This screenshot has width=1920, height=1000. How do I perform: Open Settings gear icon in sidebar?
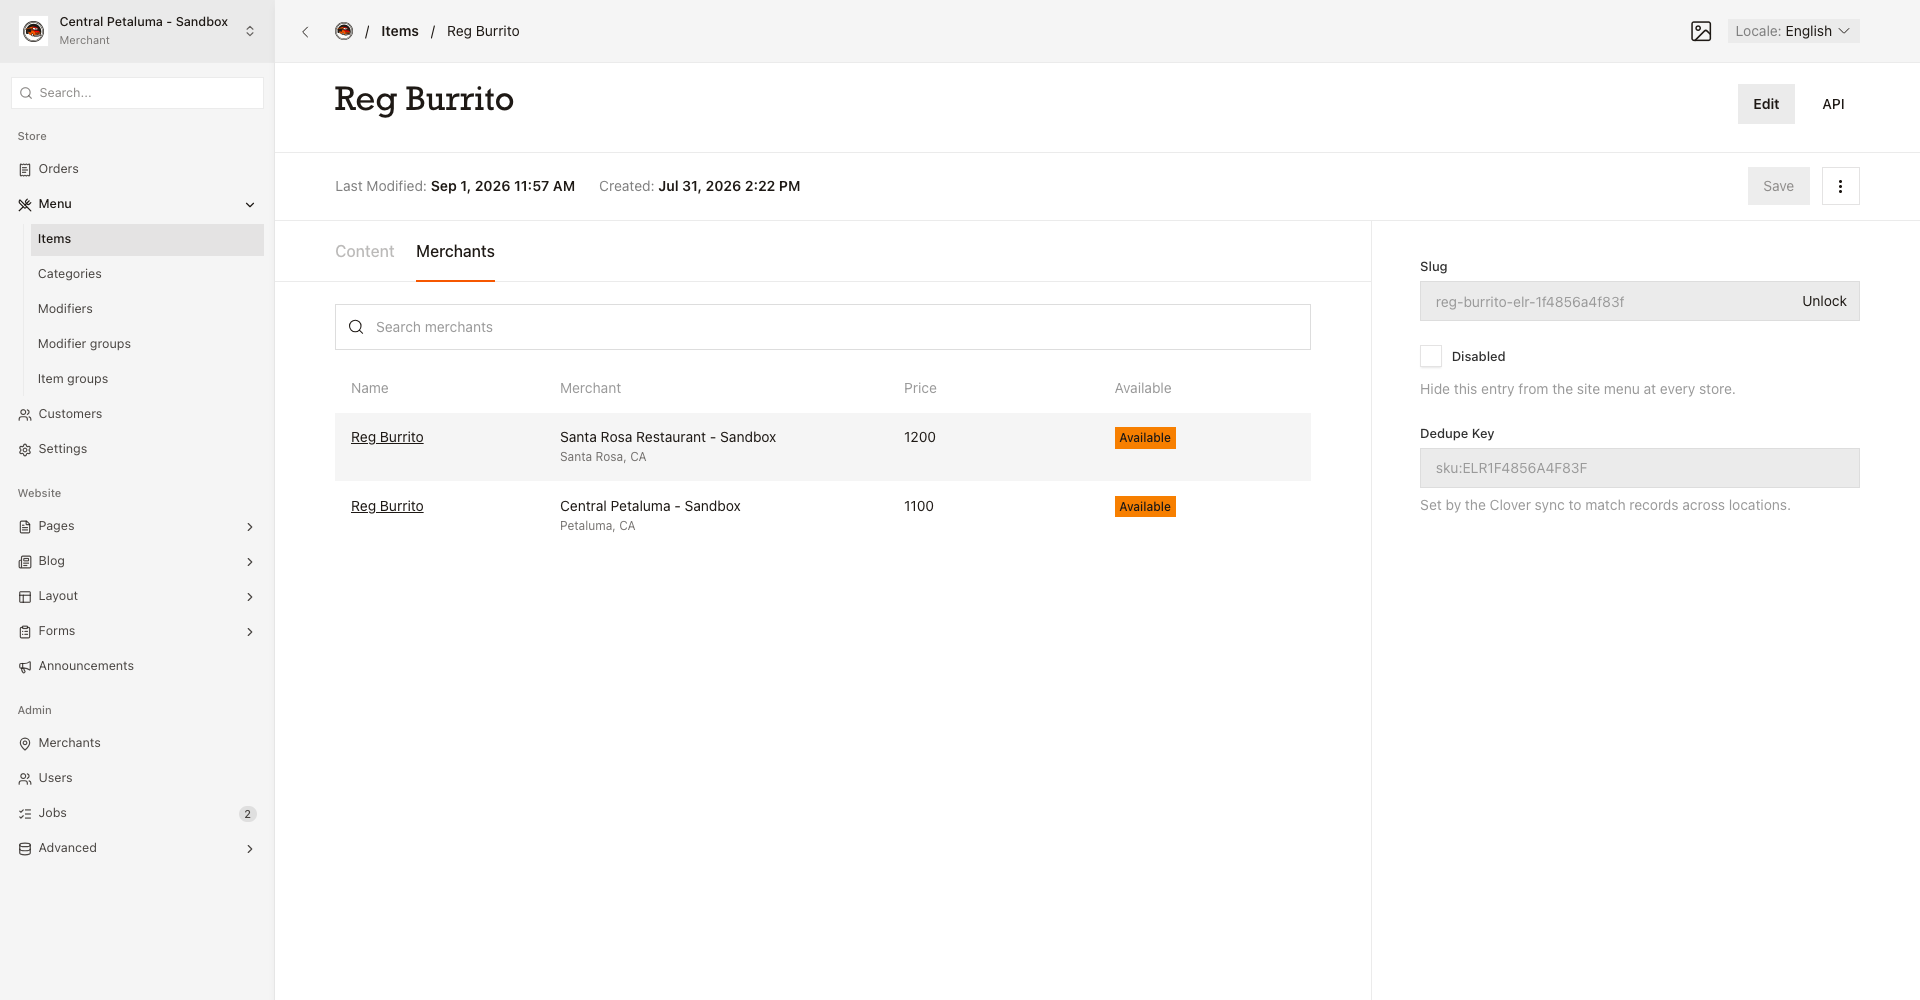point(25,450)
